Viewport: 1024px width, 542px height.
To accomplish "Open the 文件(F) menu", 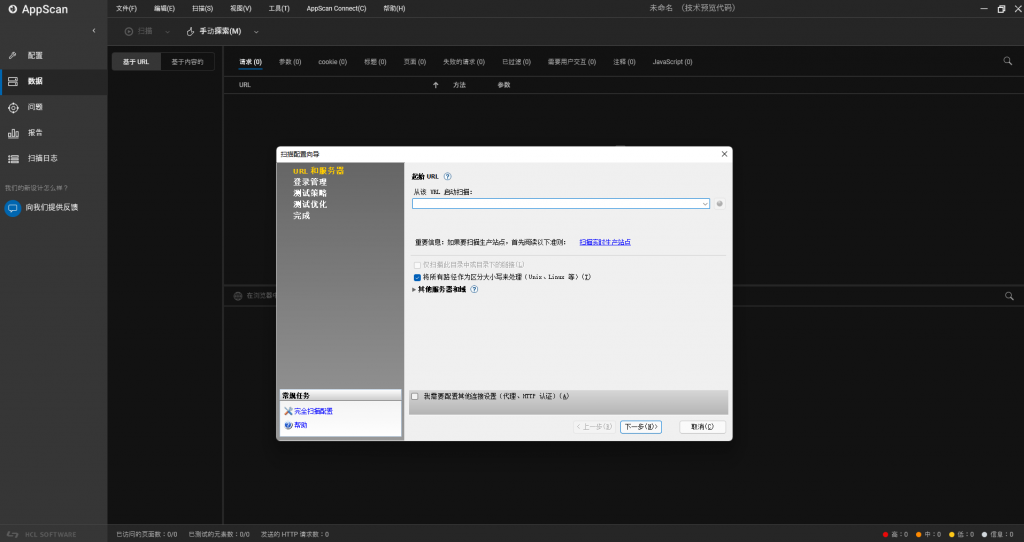I will tap(126, 8).
